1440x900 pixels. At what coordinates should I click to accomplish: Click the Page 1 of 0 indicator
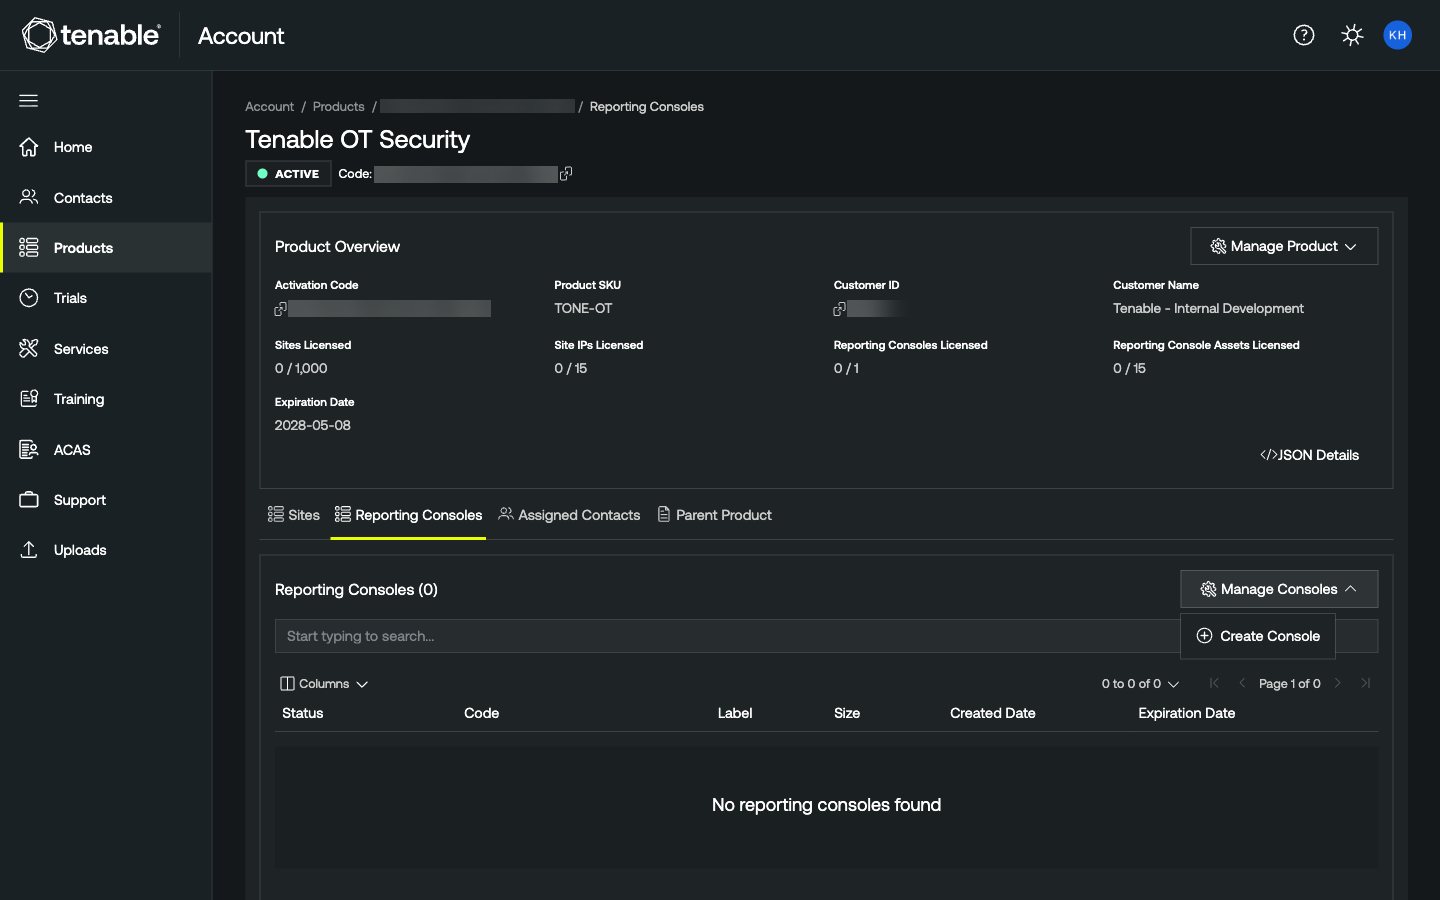click(1290, 684)
